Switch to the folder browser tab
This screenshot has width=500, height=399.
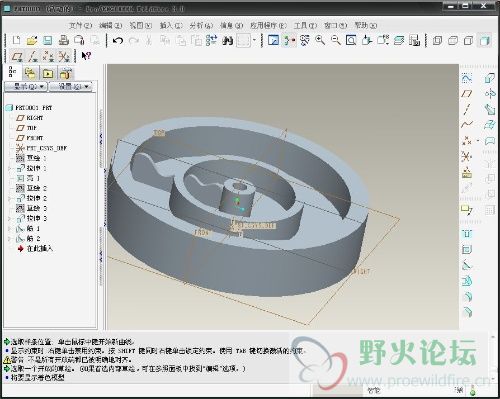30,73
